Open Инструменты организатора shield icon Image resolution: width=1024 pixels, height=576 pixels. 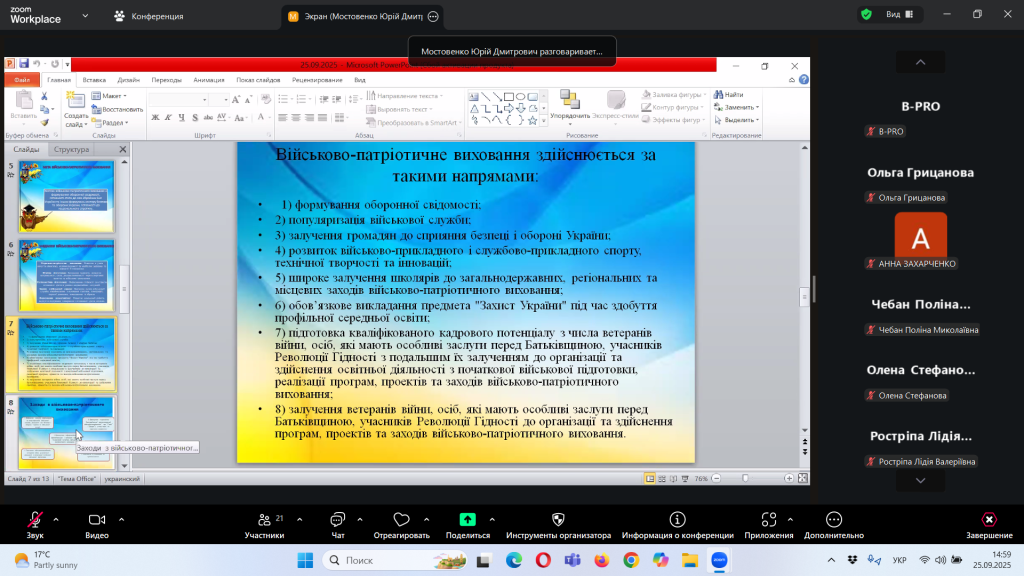558,520
